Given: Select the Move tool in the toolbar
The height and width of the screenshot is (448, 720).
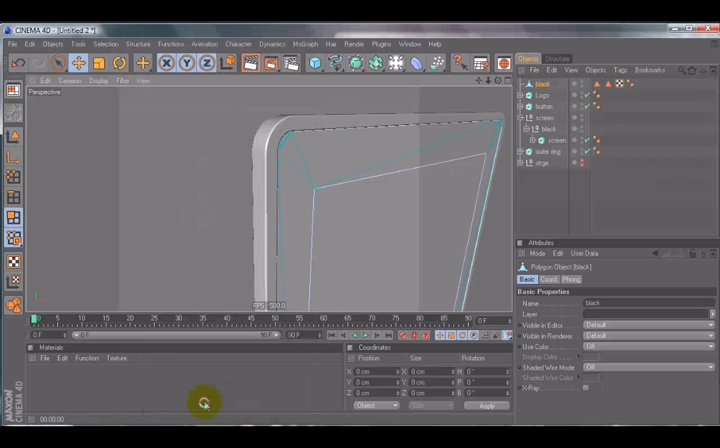Looking at the screenshot, I should (79, 63).
